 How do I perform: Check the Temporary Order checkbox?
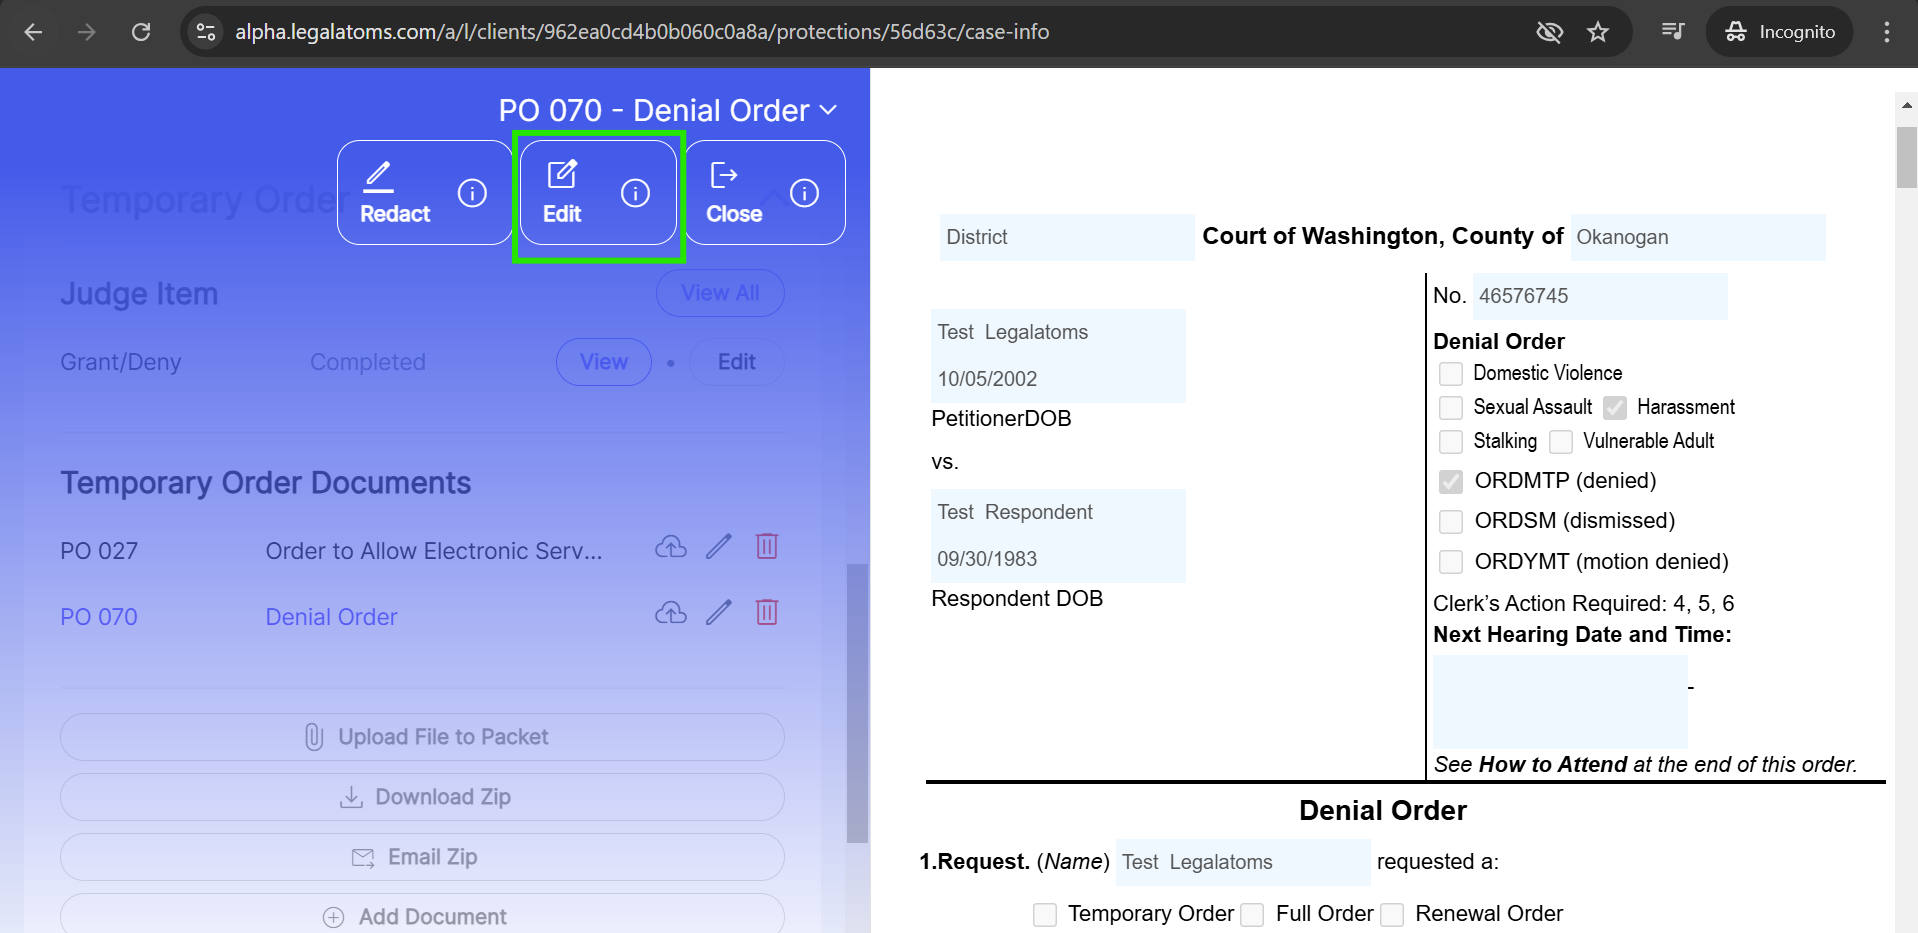(x=1045, y=915)
